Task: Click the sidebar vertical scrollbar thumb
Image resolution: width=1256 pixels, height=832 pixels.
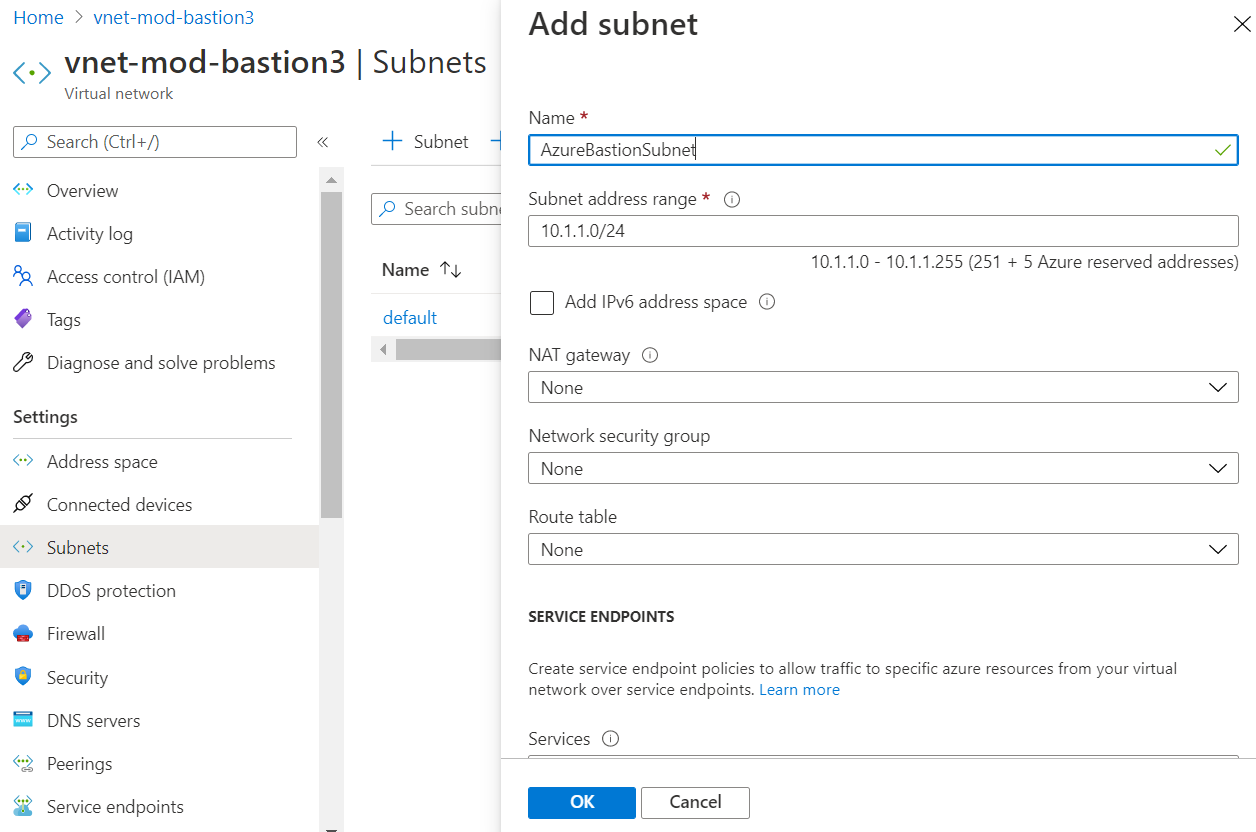Action: 331,355
